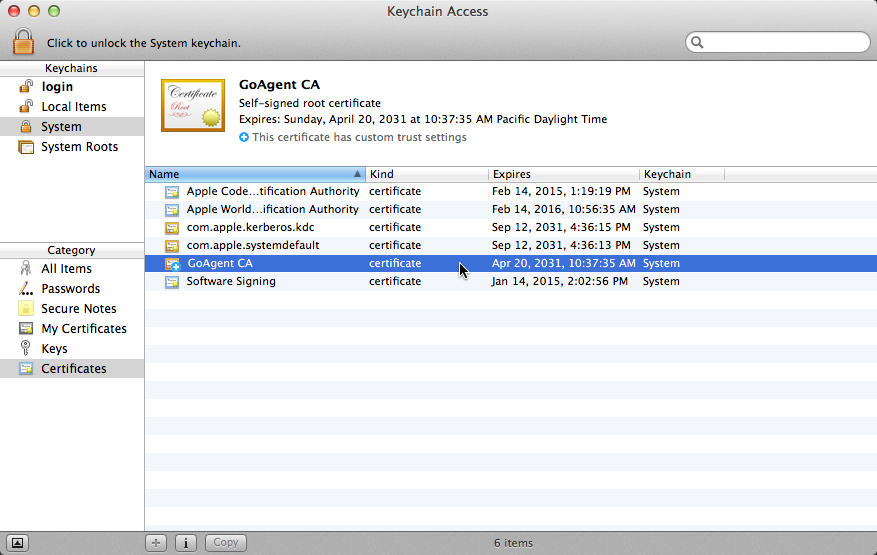This screenshot has height=555, width=877.
Task: Click the yellow minimize window button
Action: coord(34,11)
